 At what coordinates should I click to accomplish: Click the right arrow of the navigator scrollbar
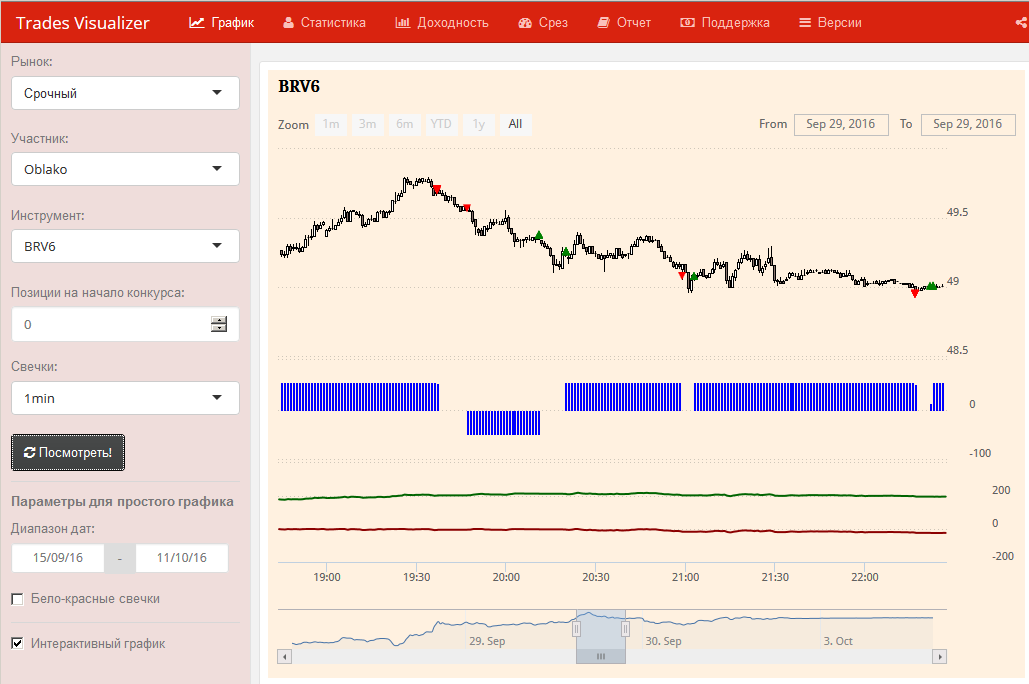pos(938,656)
